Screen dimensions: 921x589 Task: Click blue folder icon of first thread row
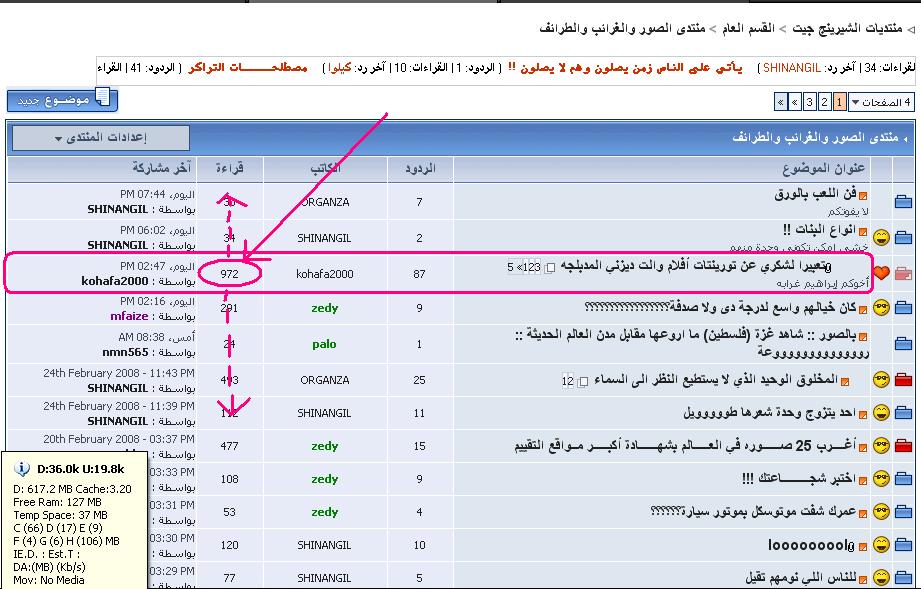(x=903, y=202)
